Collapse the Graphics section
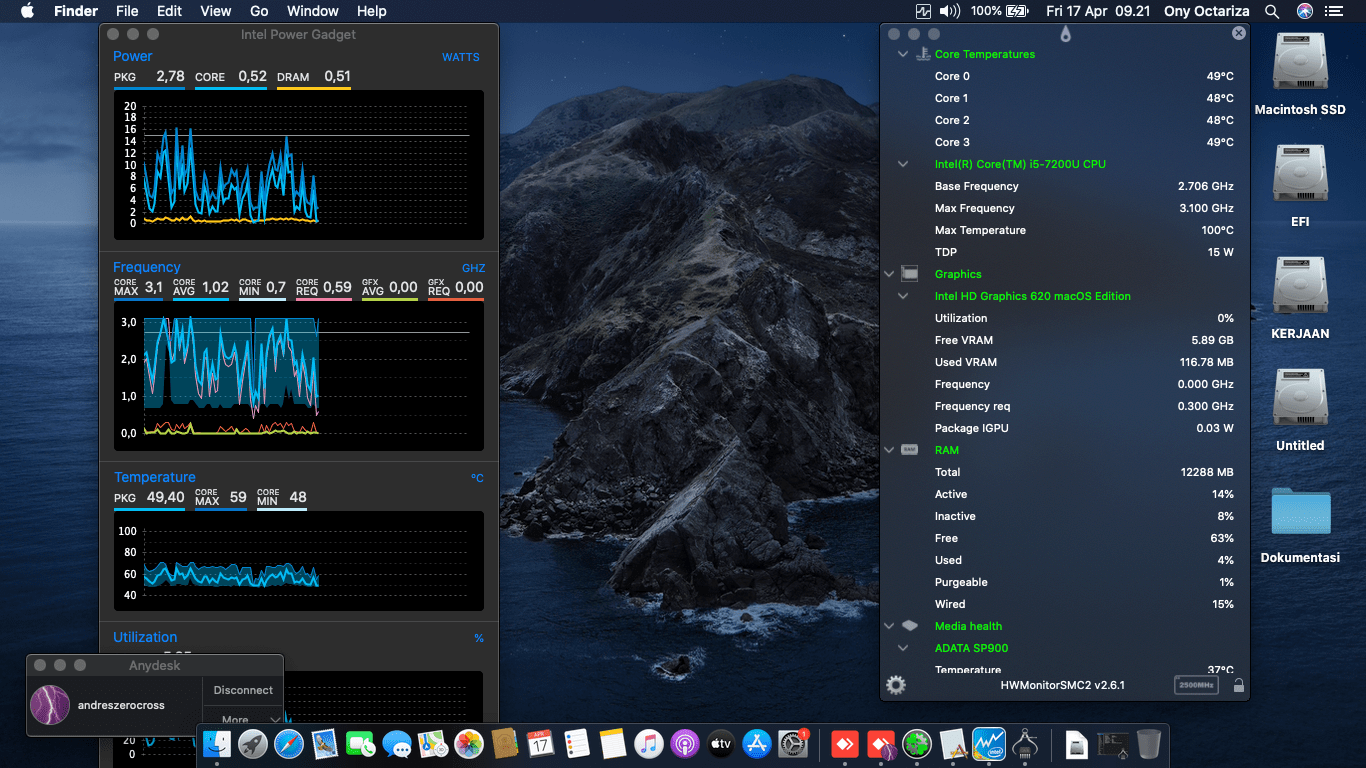 [x=888, y=274]
